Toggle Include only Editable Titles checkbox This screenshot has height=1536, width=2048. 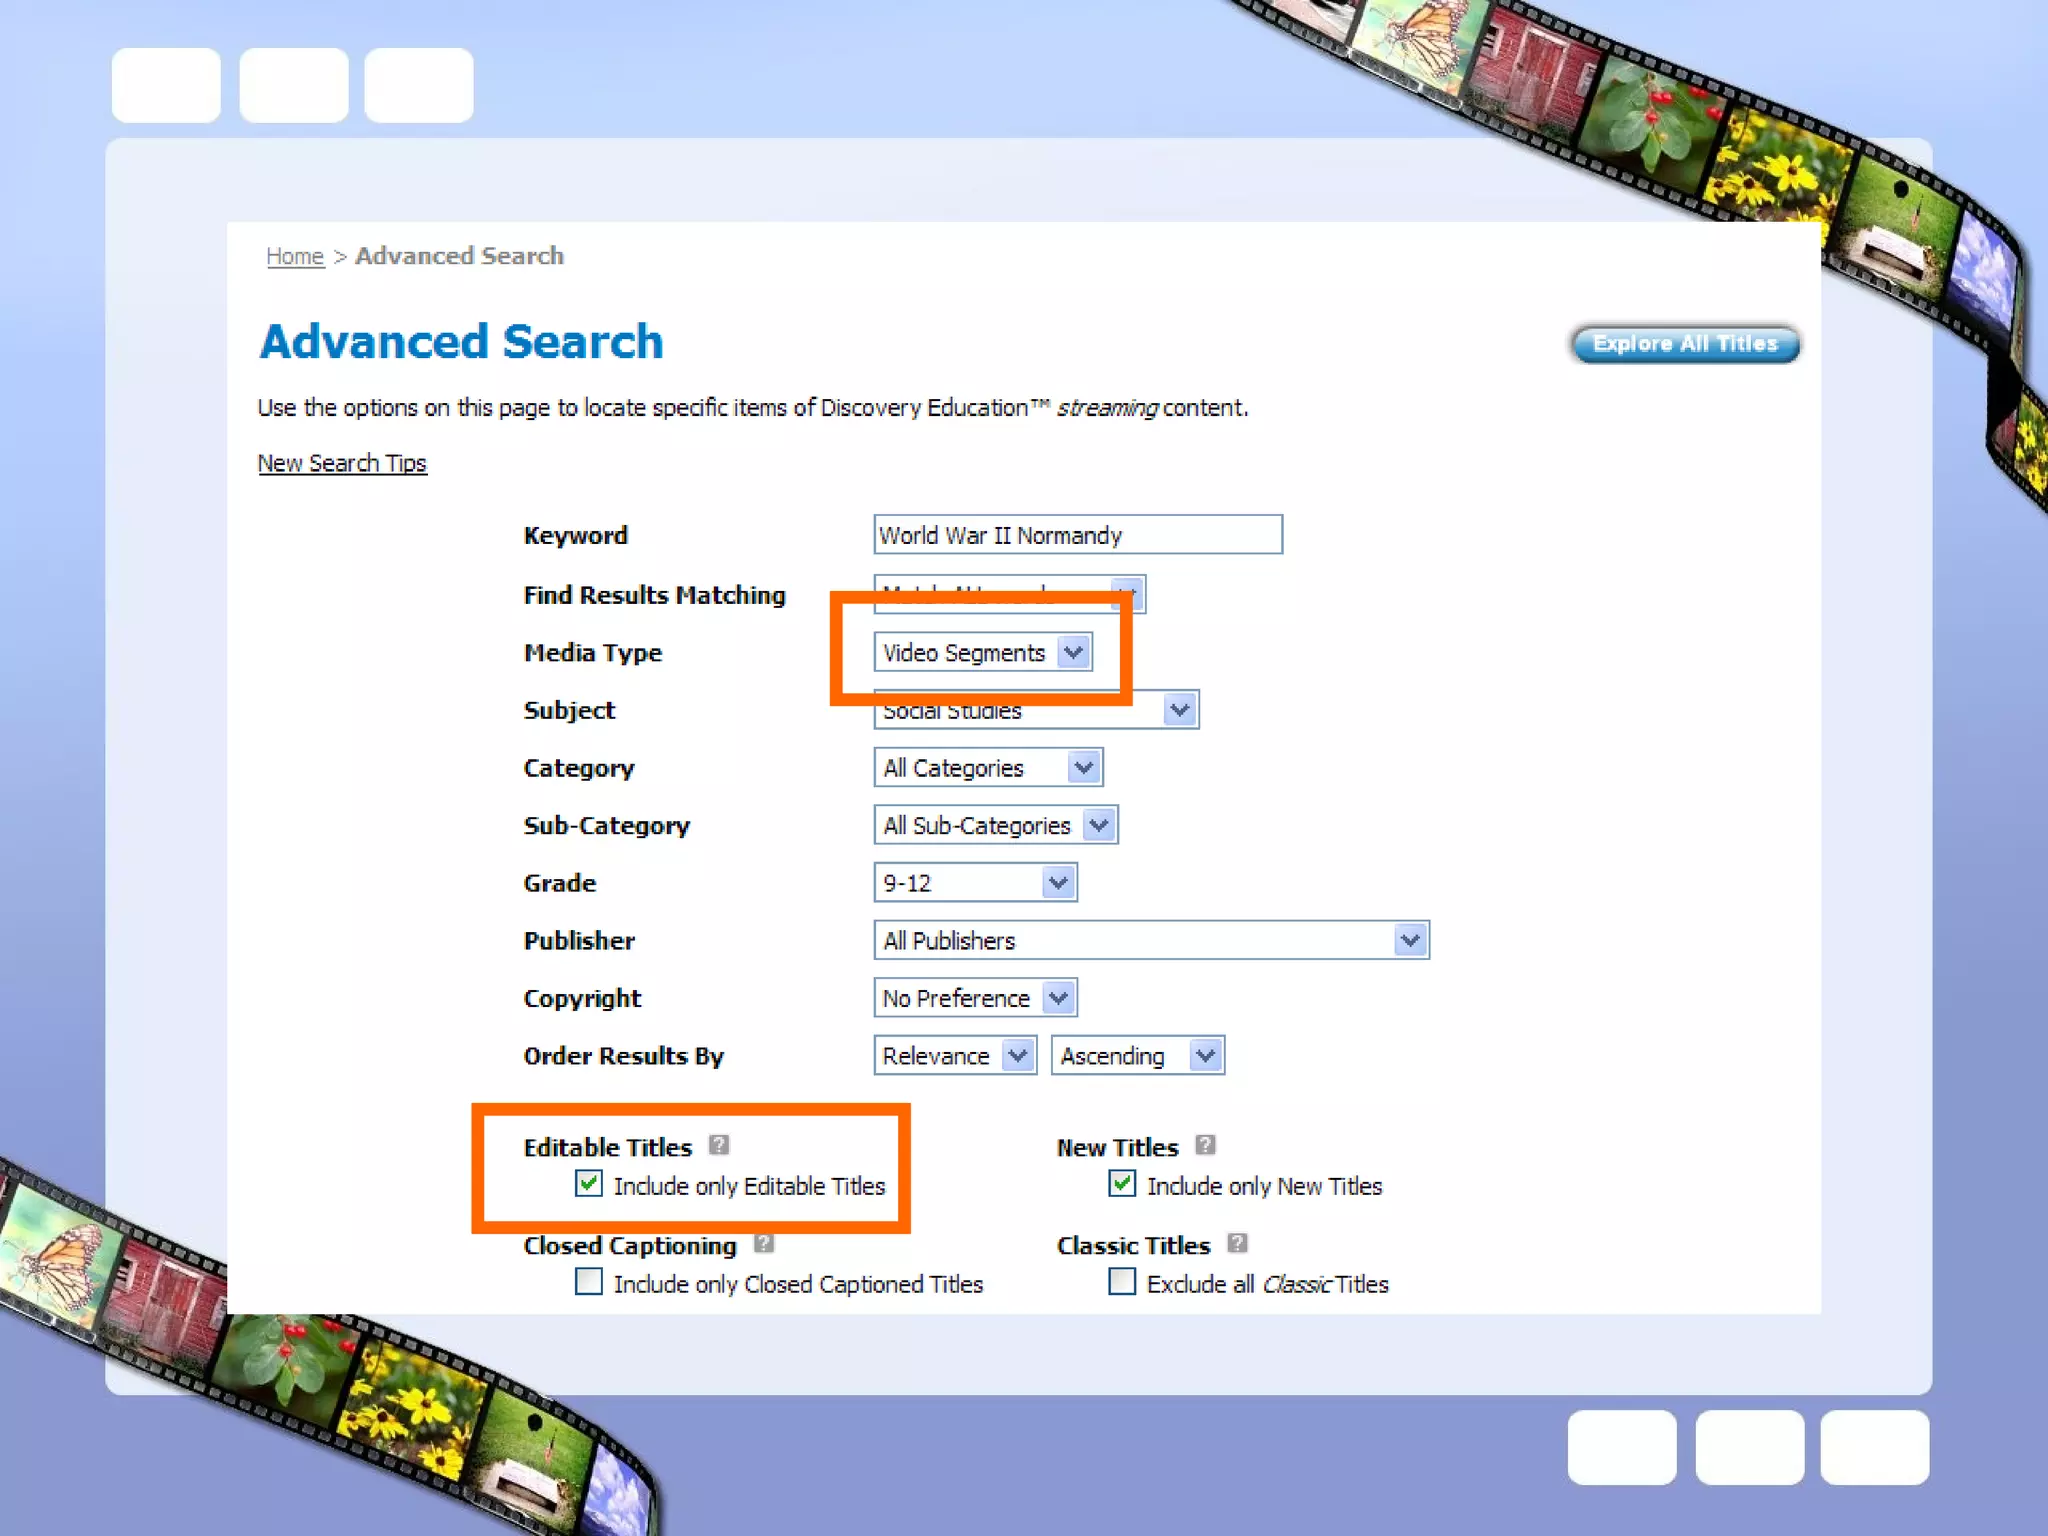click(x=589, y=1184)
